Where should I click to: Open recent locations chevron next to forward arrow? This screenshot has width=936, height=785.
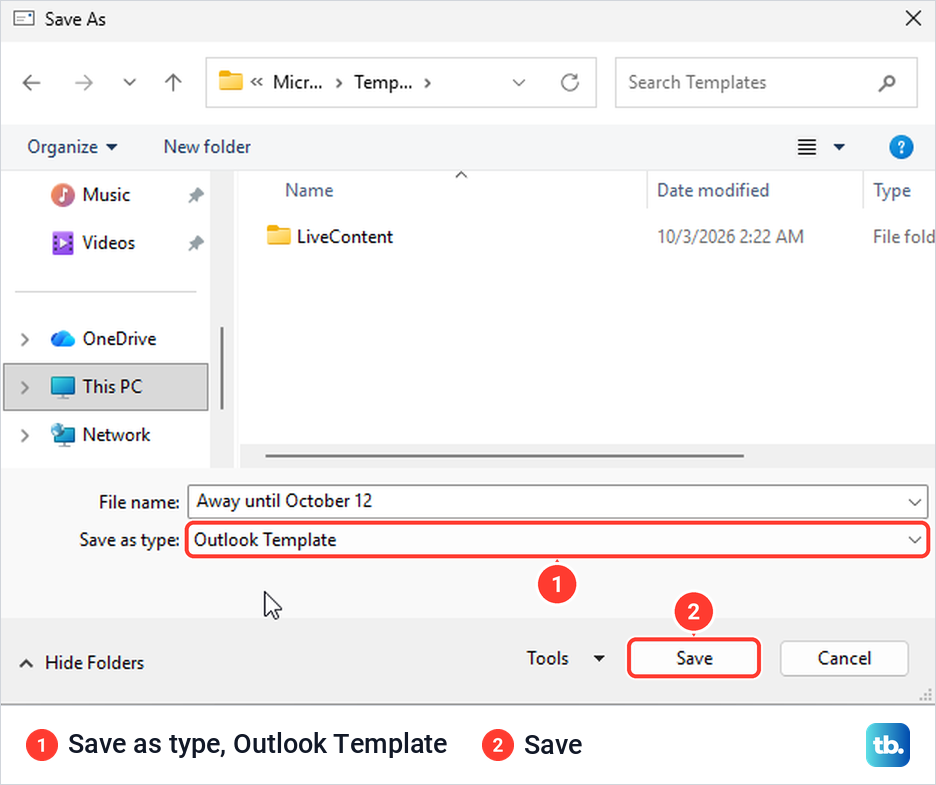point(129,82)
